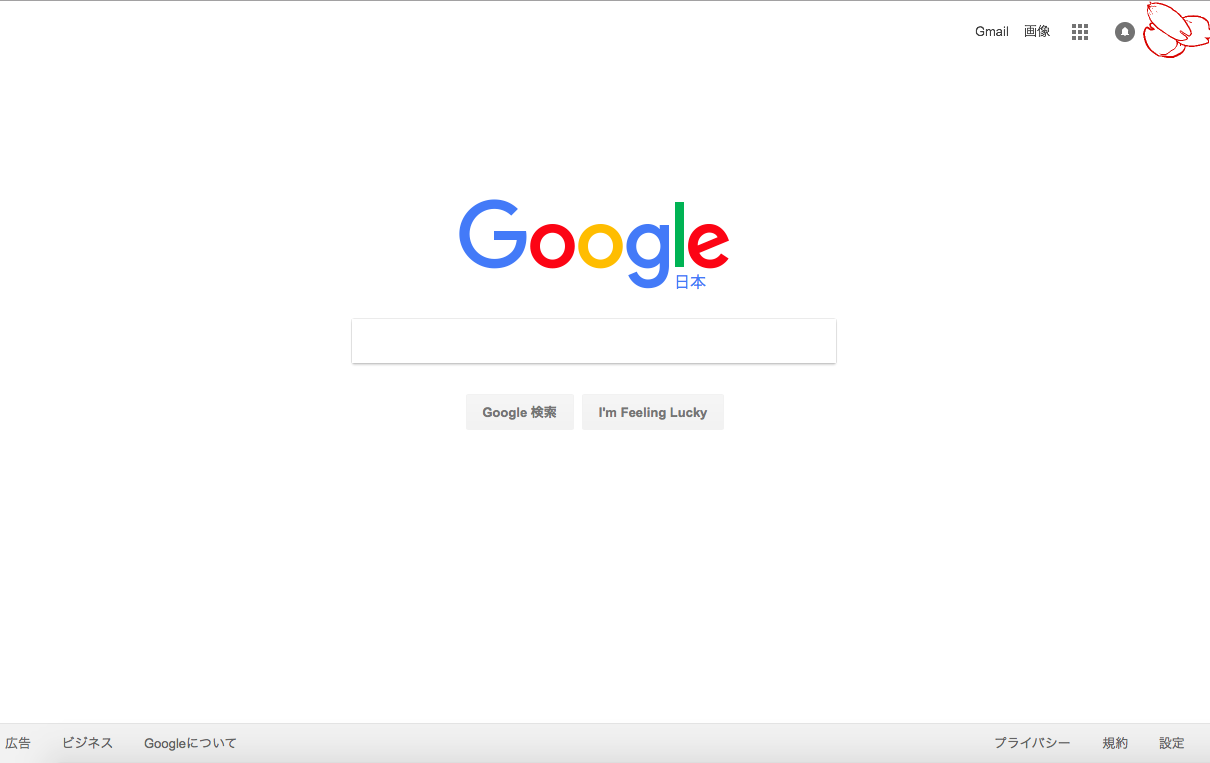Open the ビジネス footer link
This screenshot has width=1210, height=763.
[88, 743]
